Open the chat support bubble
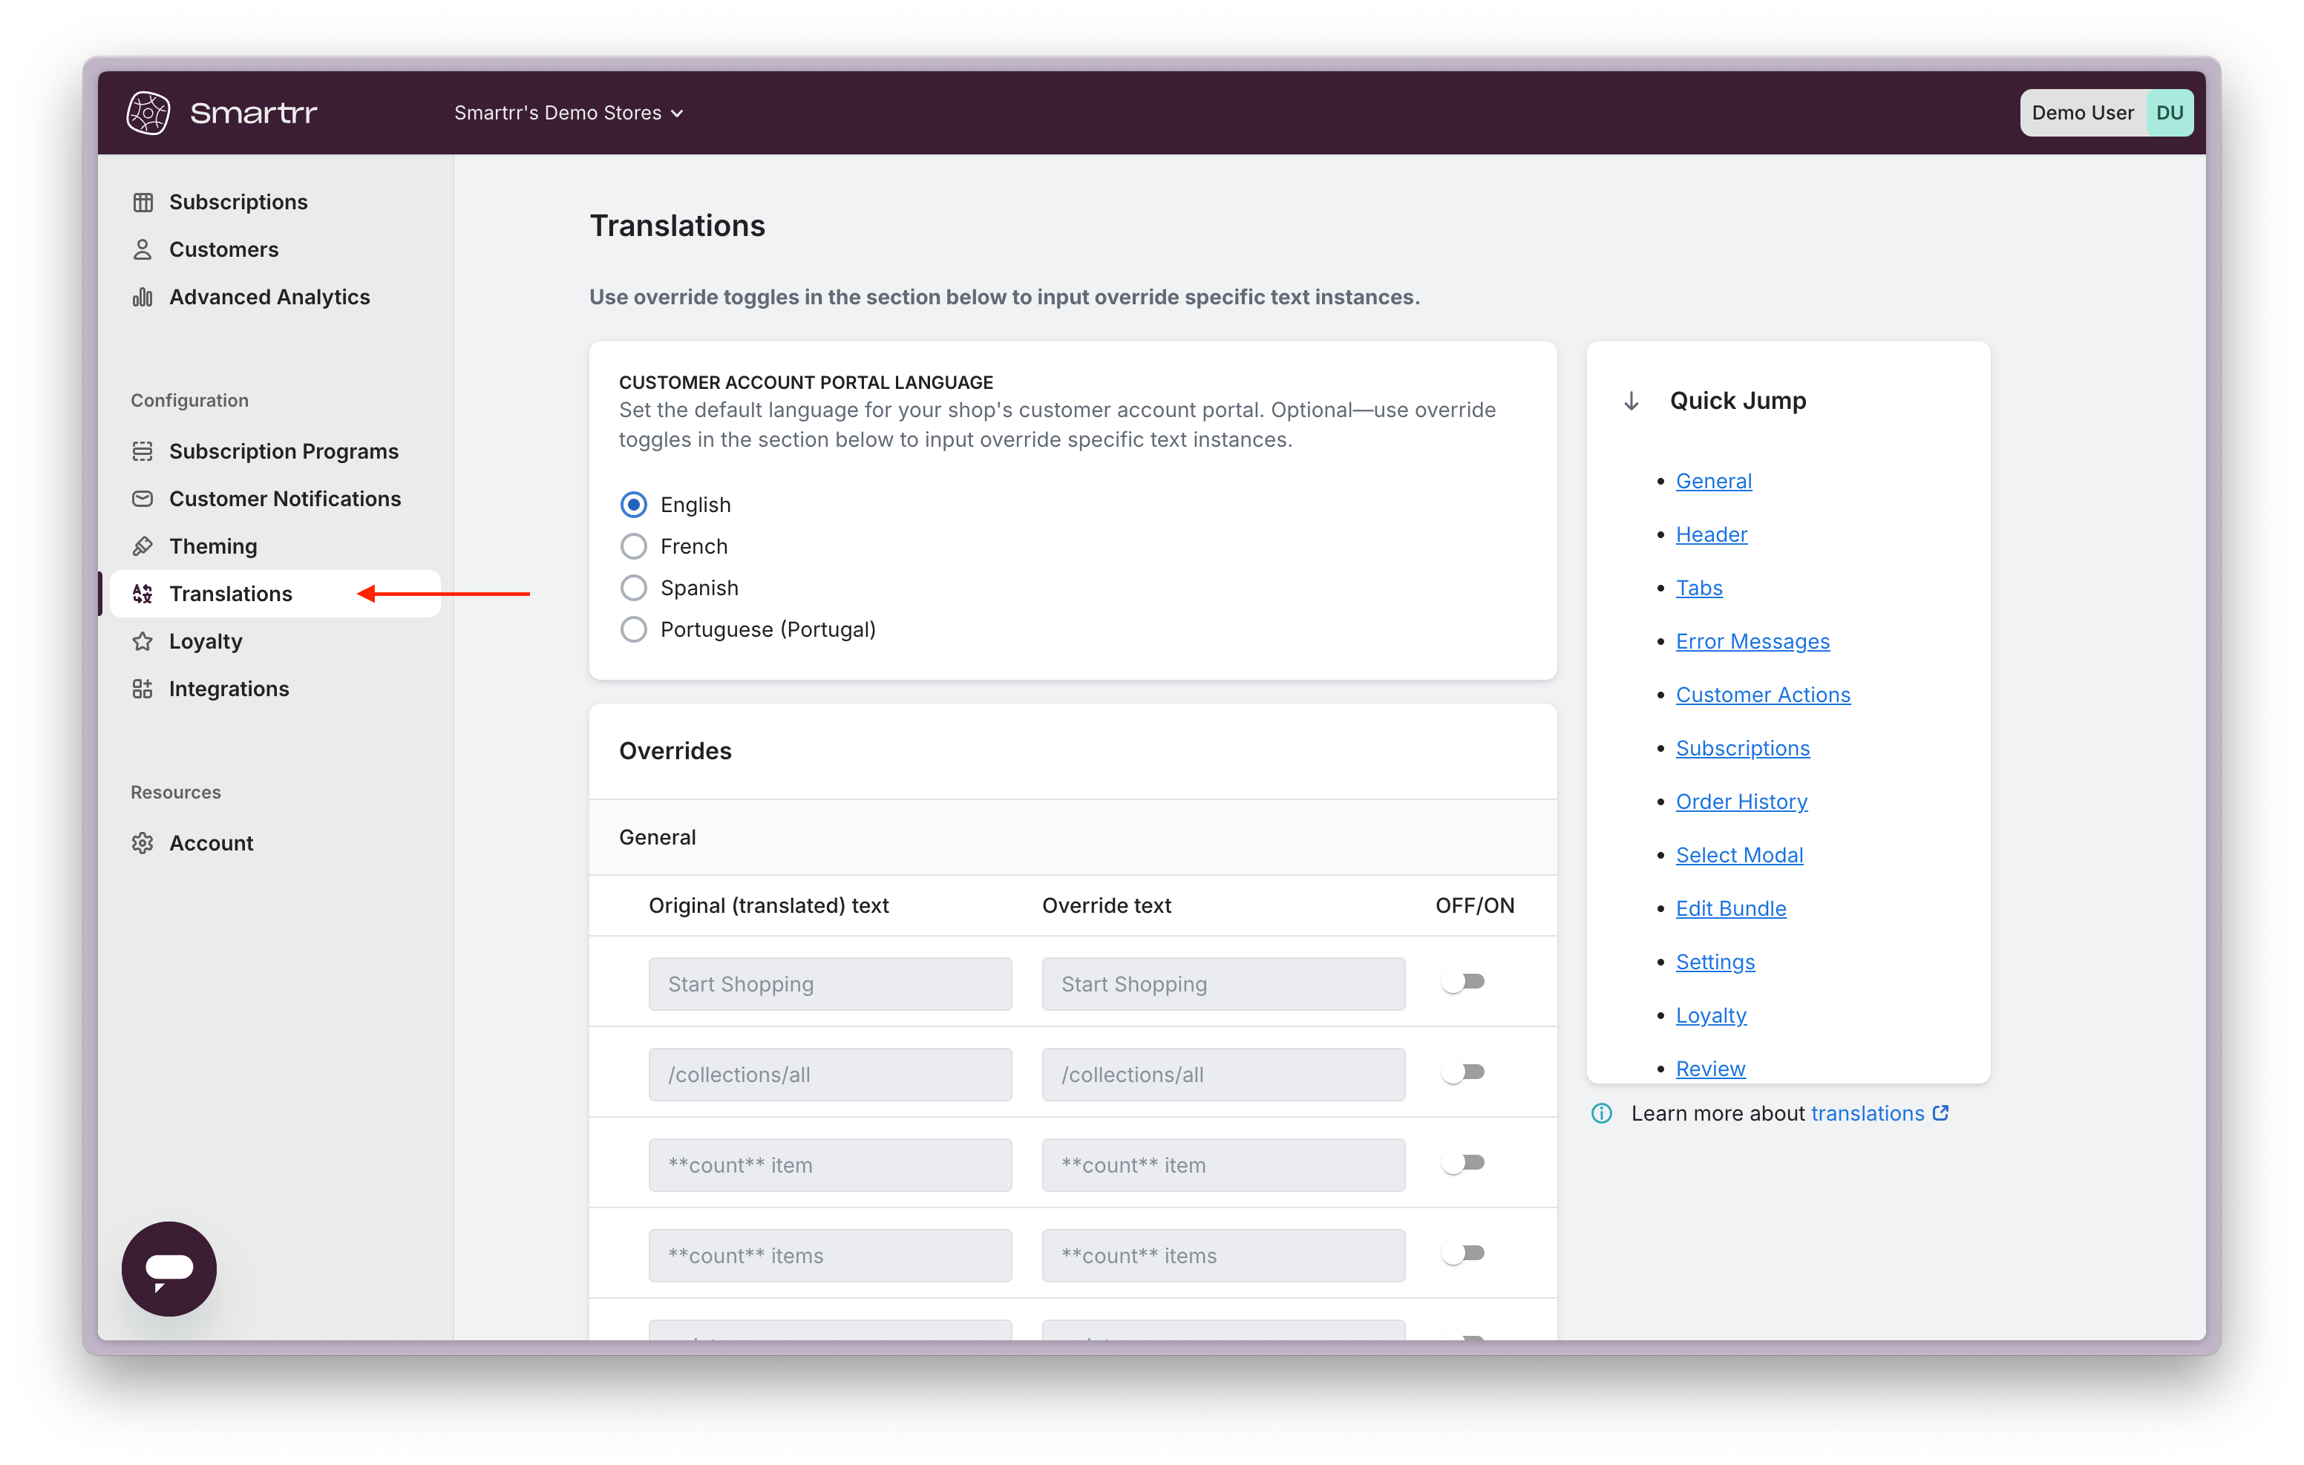This screenshot has width=2304, height=1465. click(x=169, y=1268)
